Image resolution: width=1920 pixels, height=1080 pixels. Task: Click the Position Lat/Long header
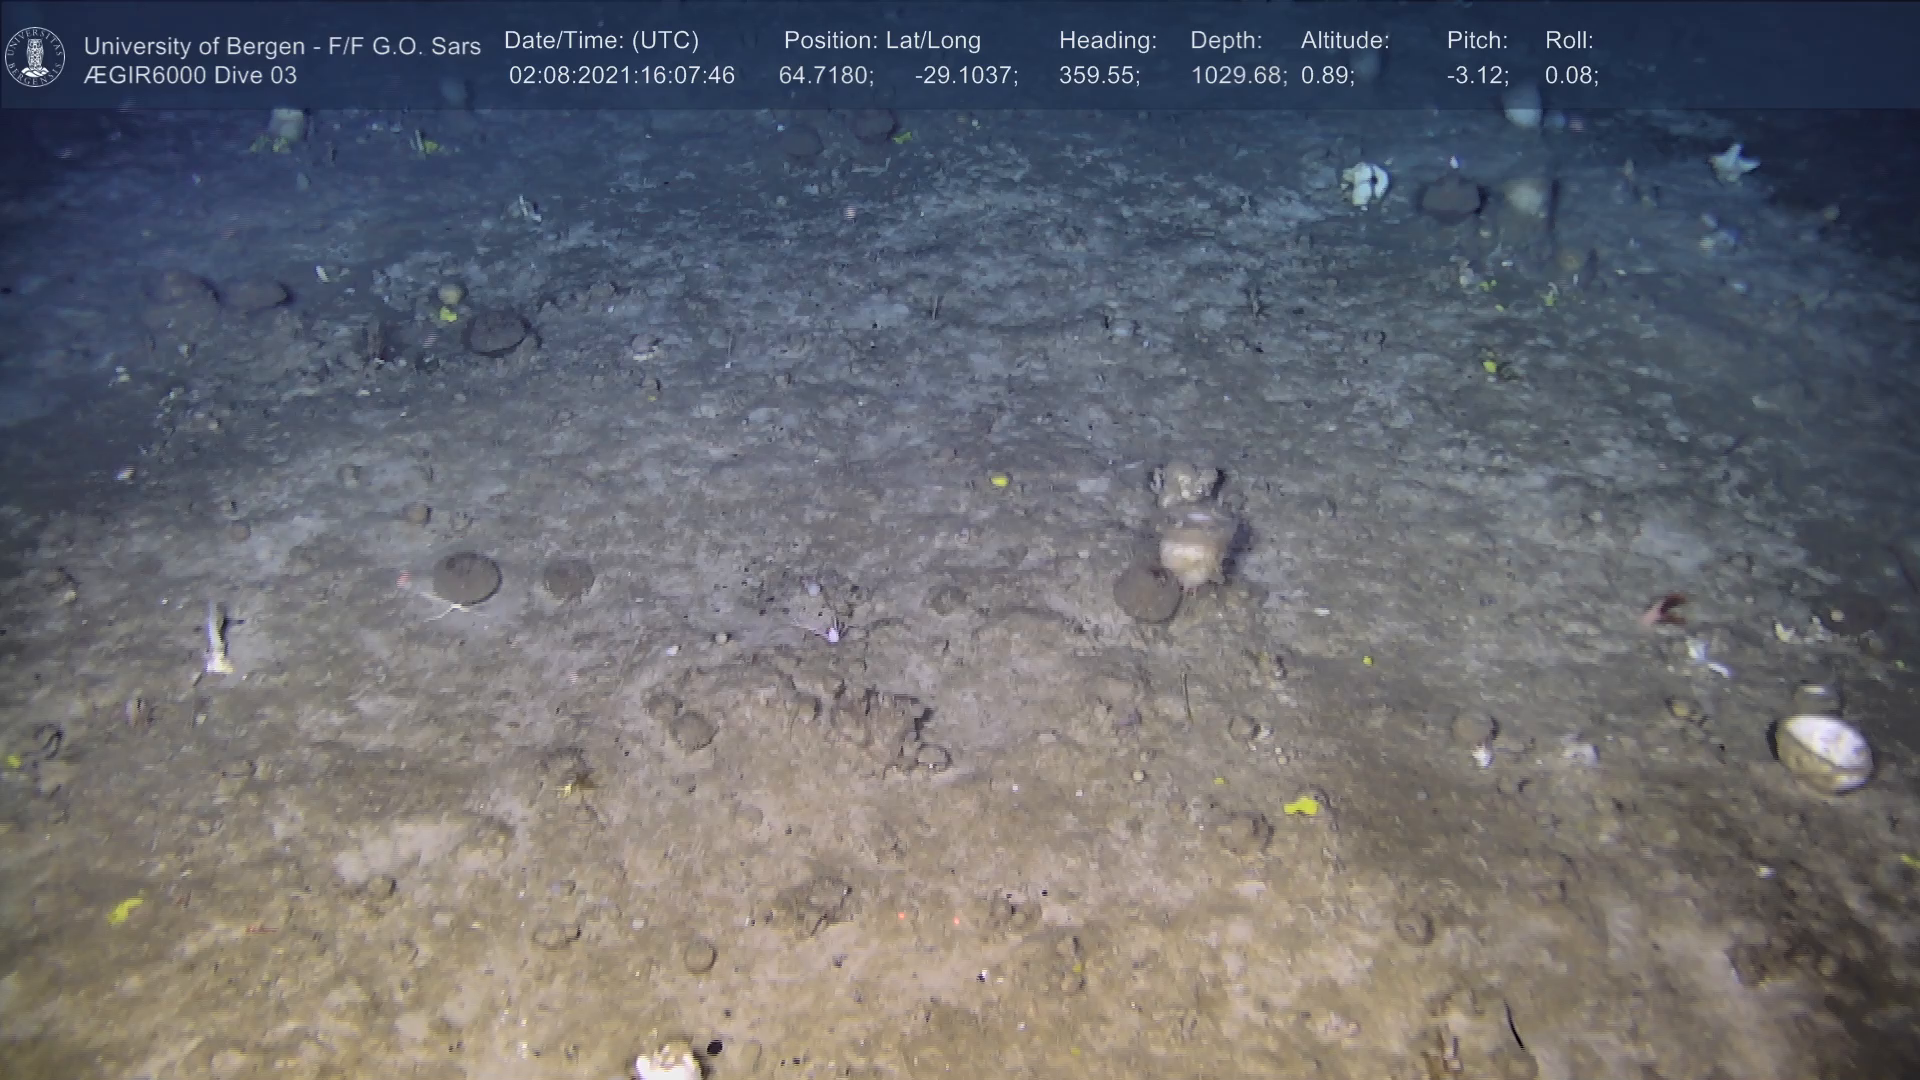tap(882, 41)
